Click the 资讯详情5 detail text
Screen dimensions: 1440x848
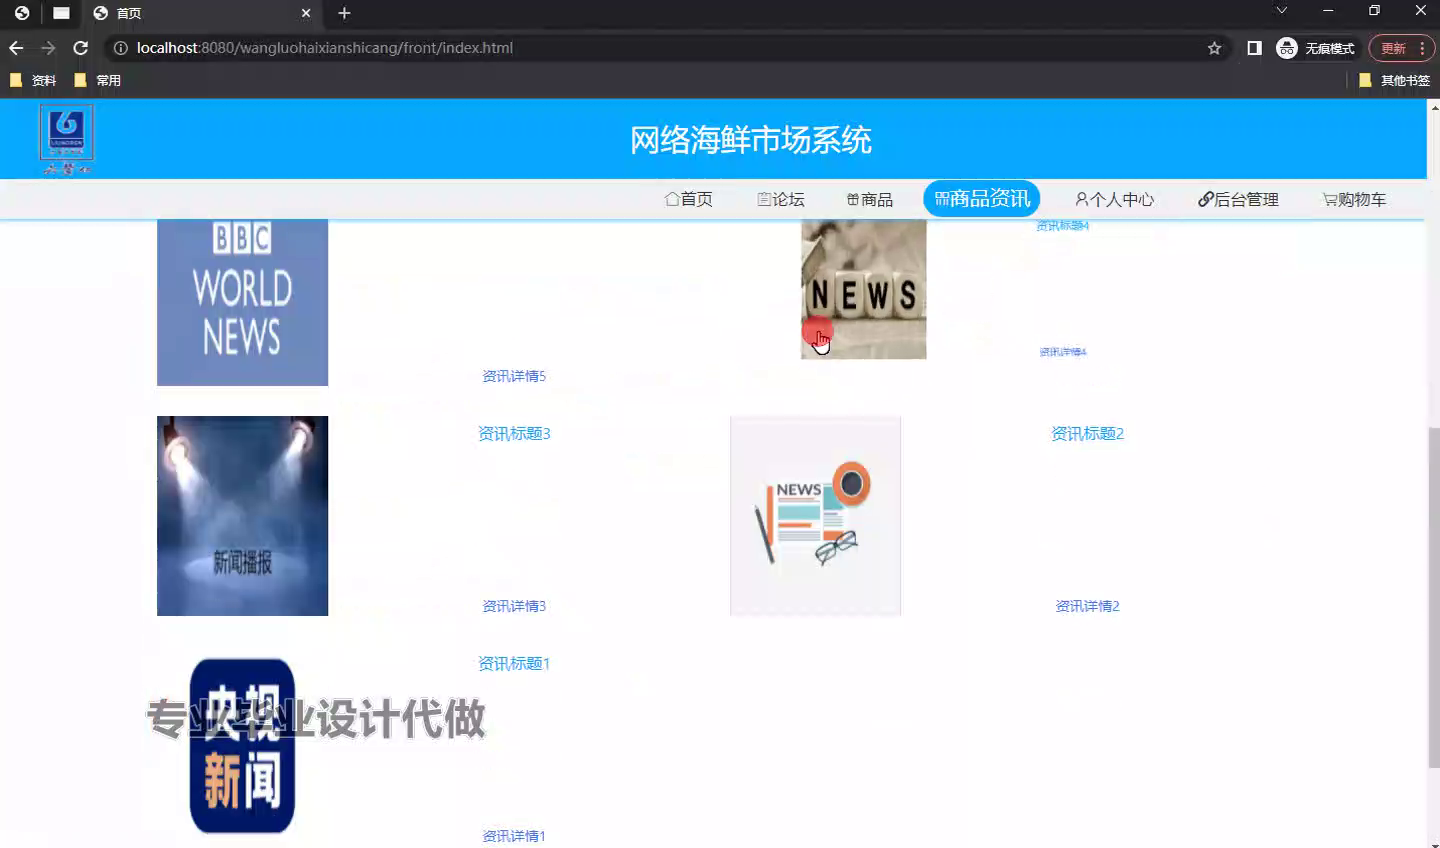tap(514, 376)
